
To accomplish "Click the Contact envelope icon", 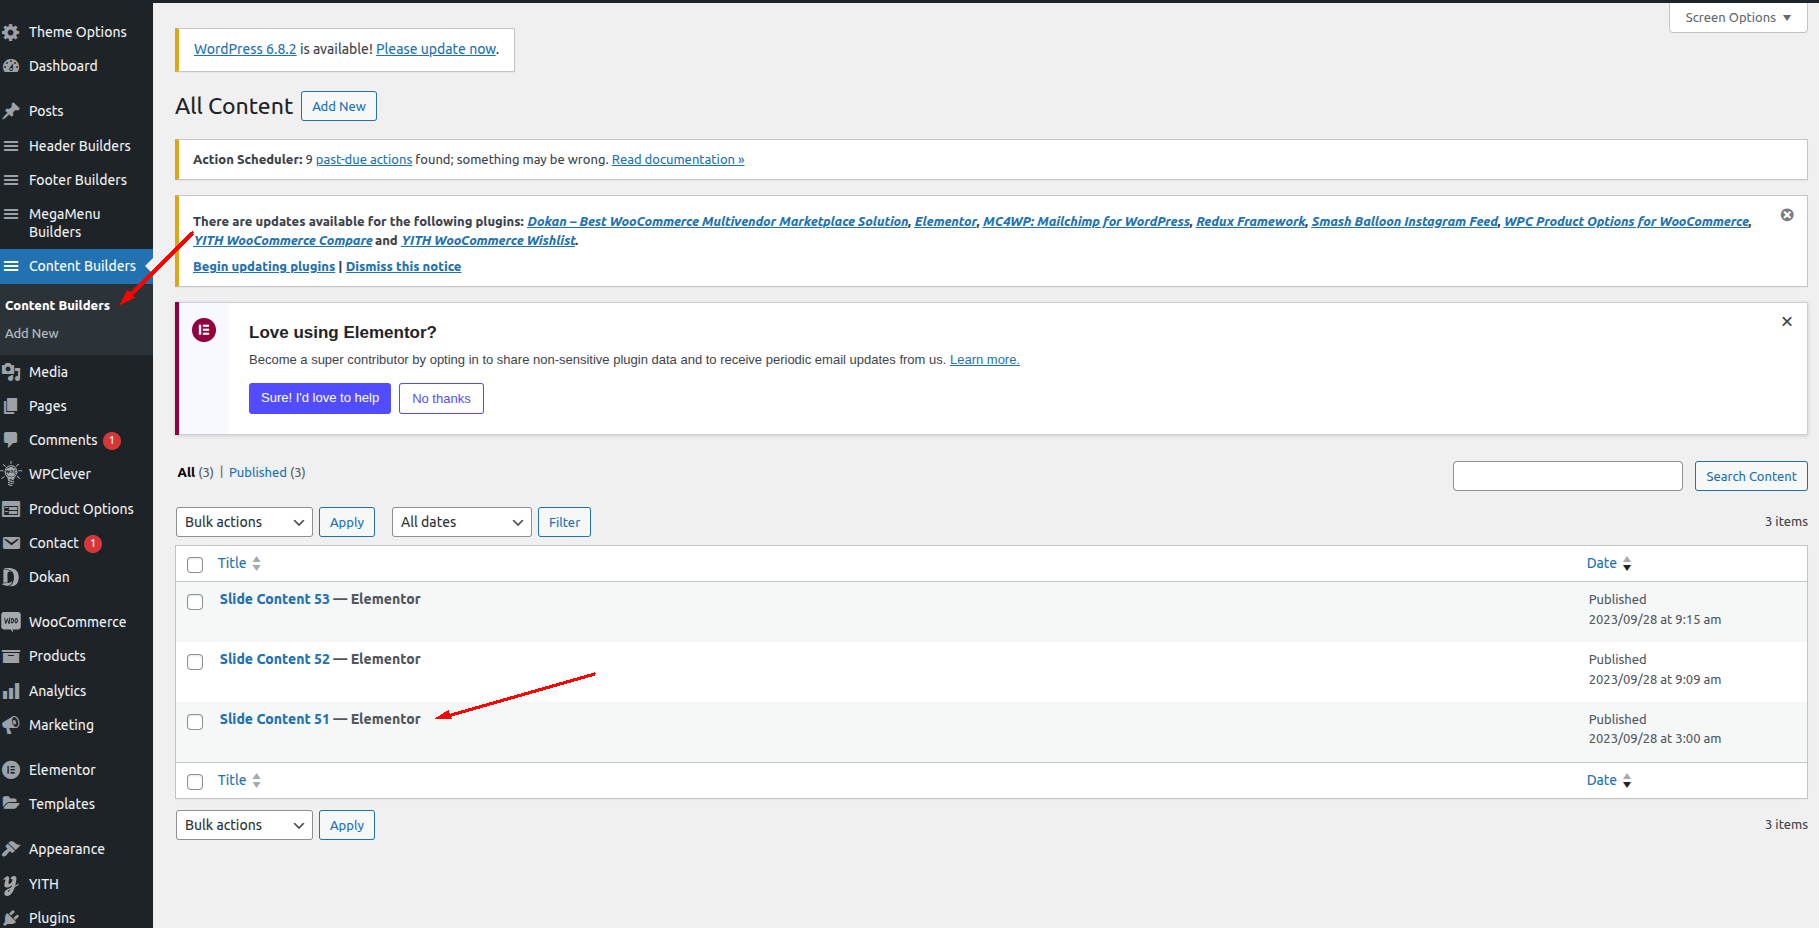I will coord(11,543).
